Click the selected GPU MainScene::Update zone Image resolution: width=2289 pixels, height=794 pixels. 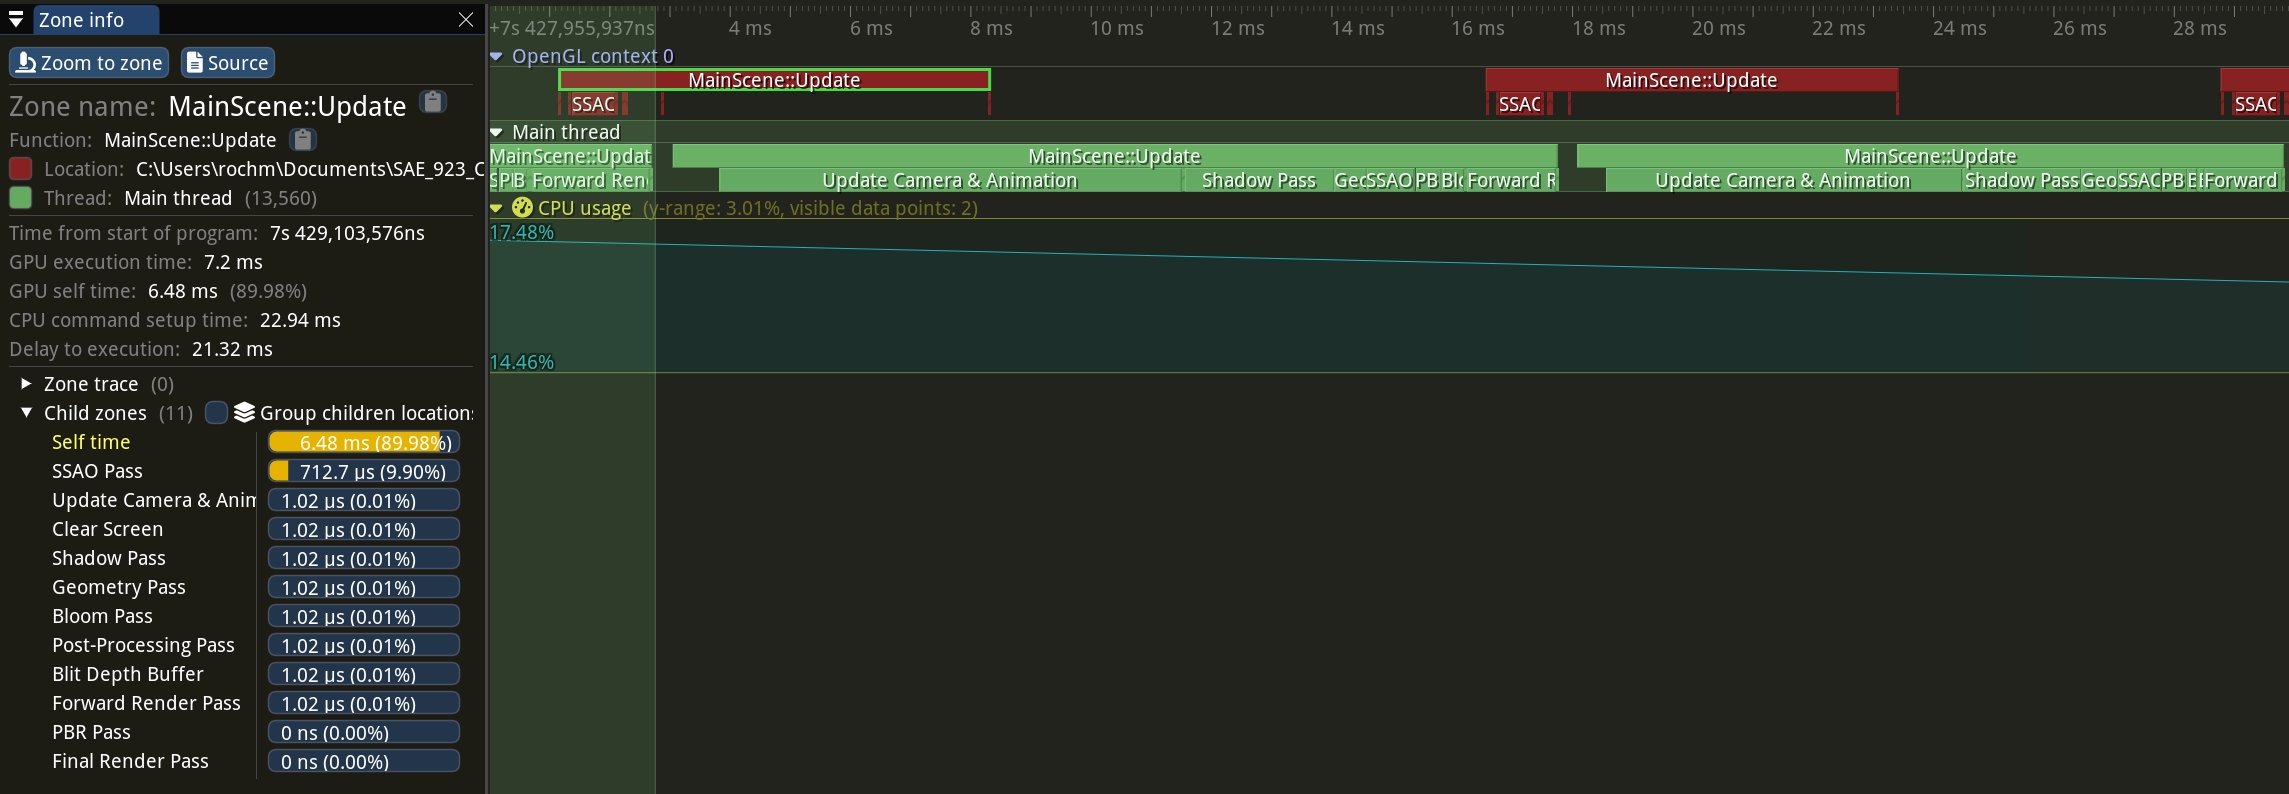point(774,80)
